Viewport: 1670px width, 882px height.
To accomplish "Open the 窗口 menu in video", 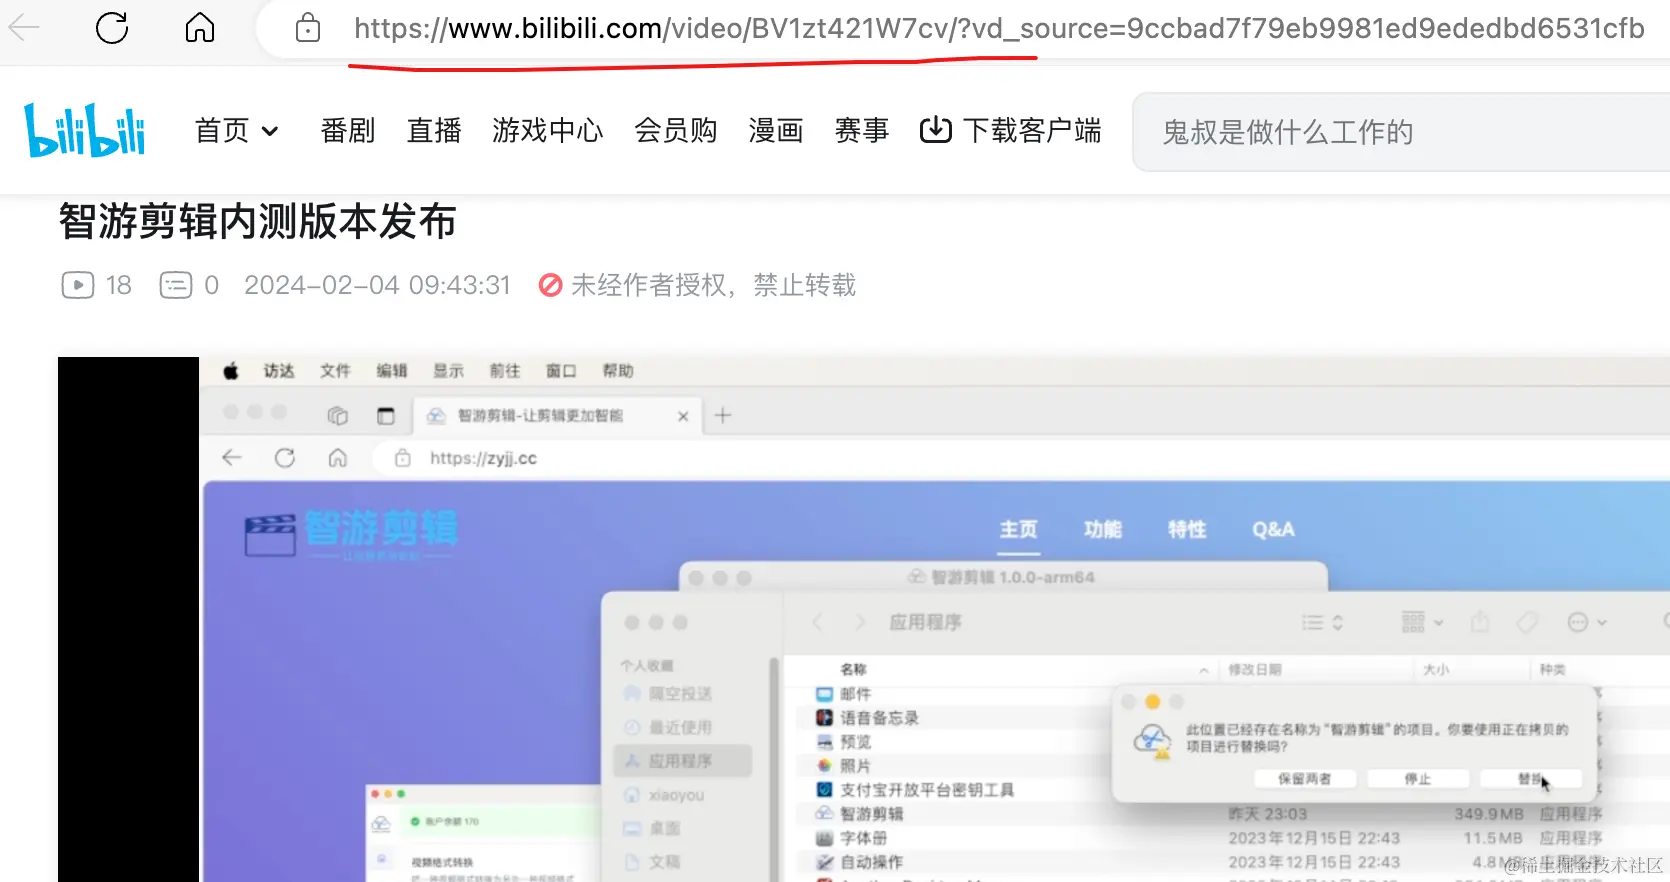I will coord(561,371).
